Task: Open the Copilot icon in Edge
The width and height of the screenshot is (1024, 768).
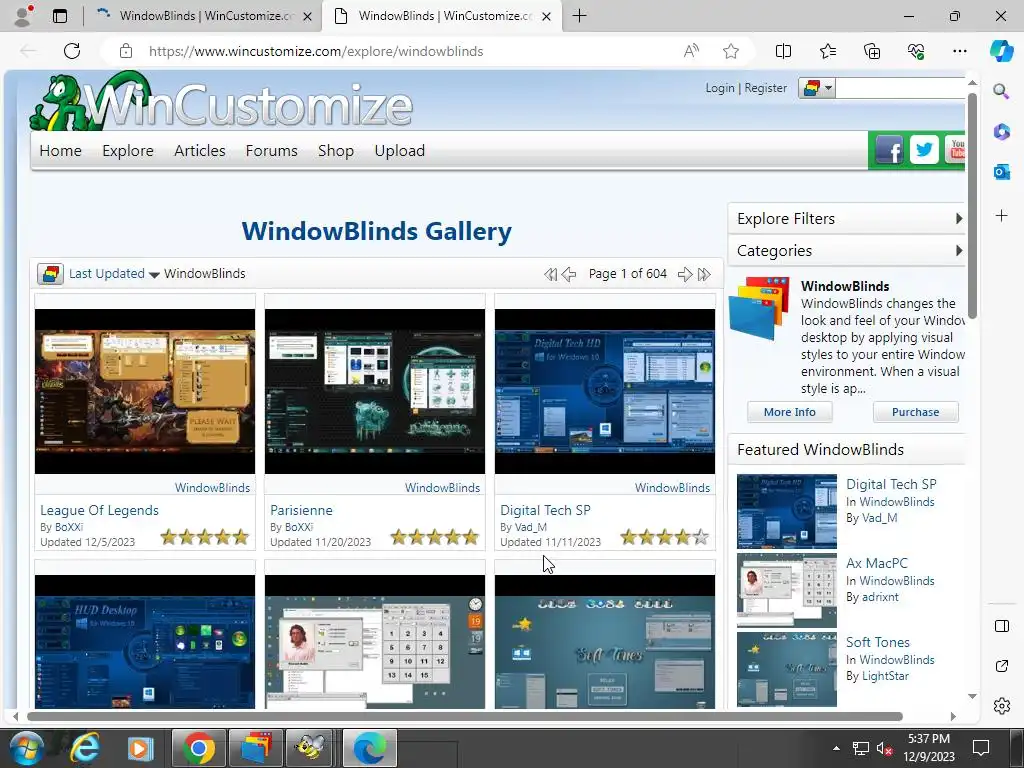Action: pyautogui.click(x=1001, y=51)
